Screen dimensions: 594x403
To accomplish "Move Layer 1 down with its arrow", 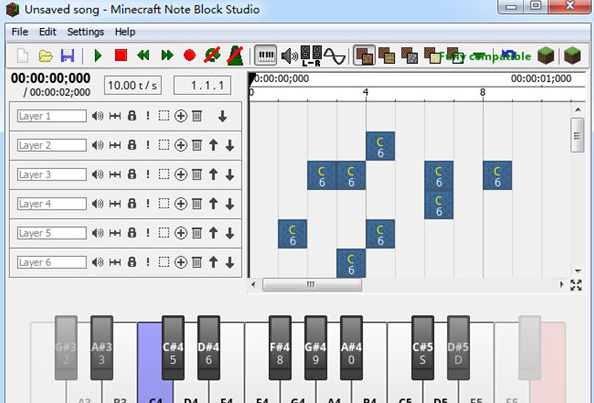I will 222,116.
